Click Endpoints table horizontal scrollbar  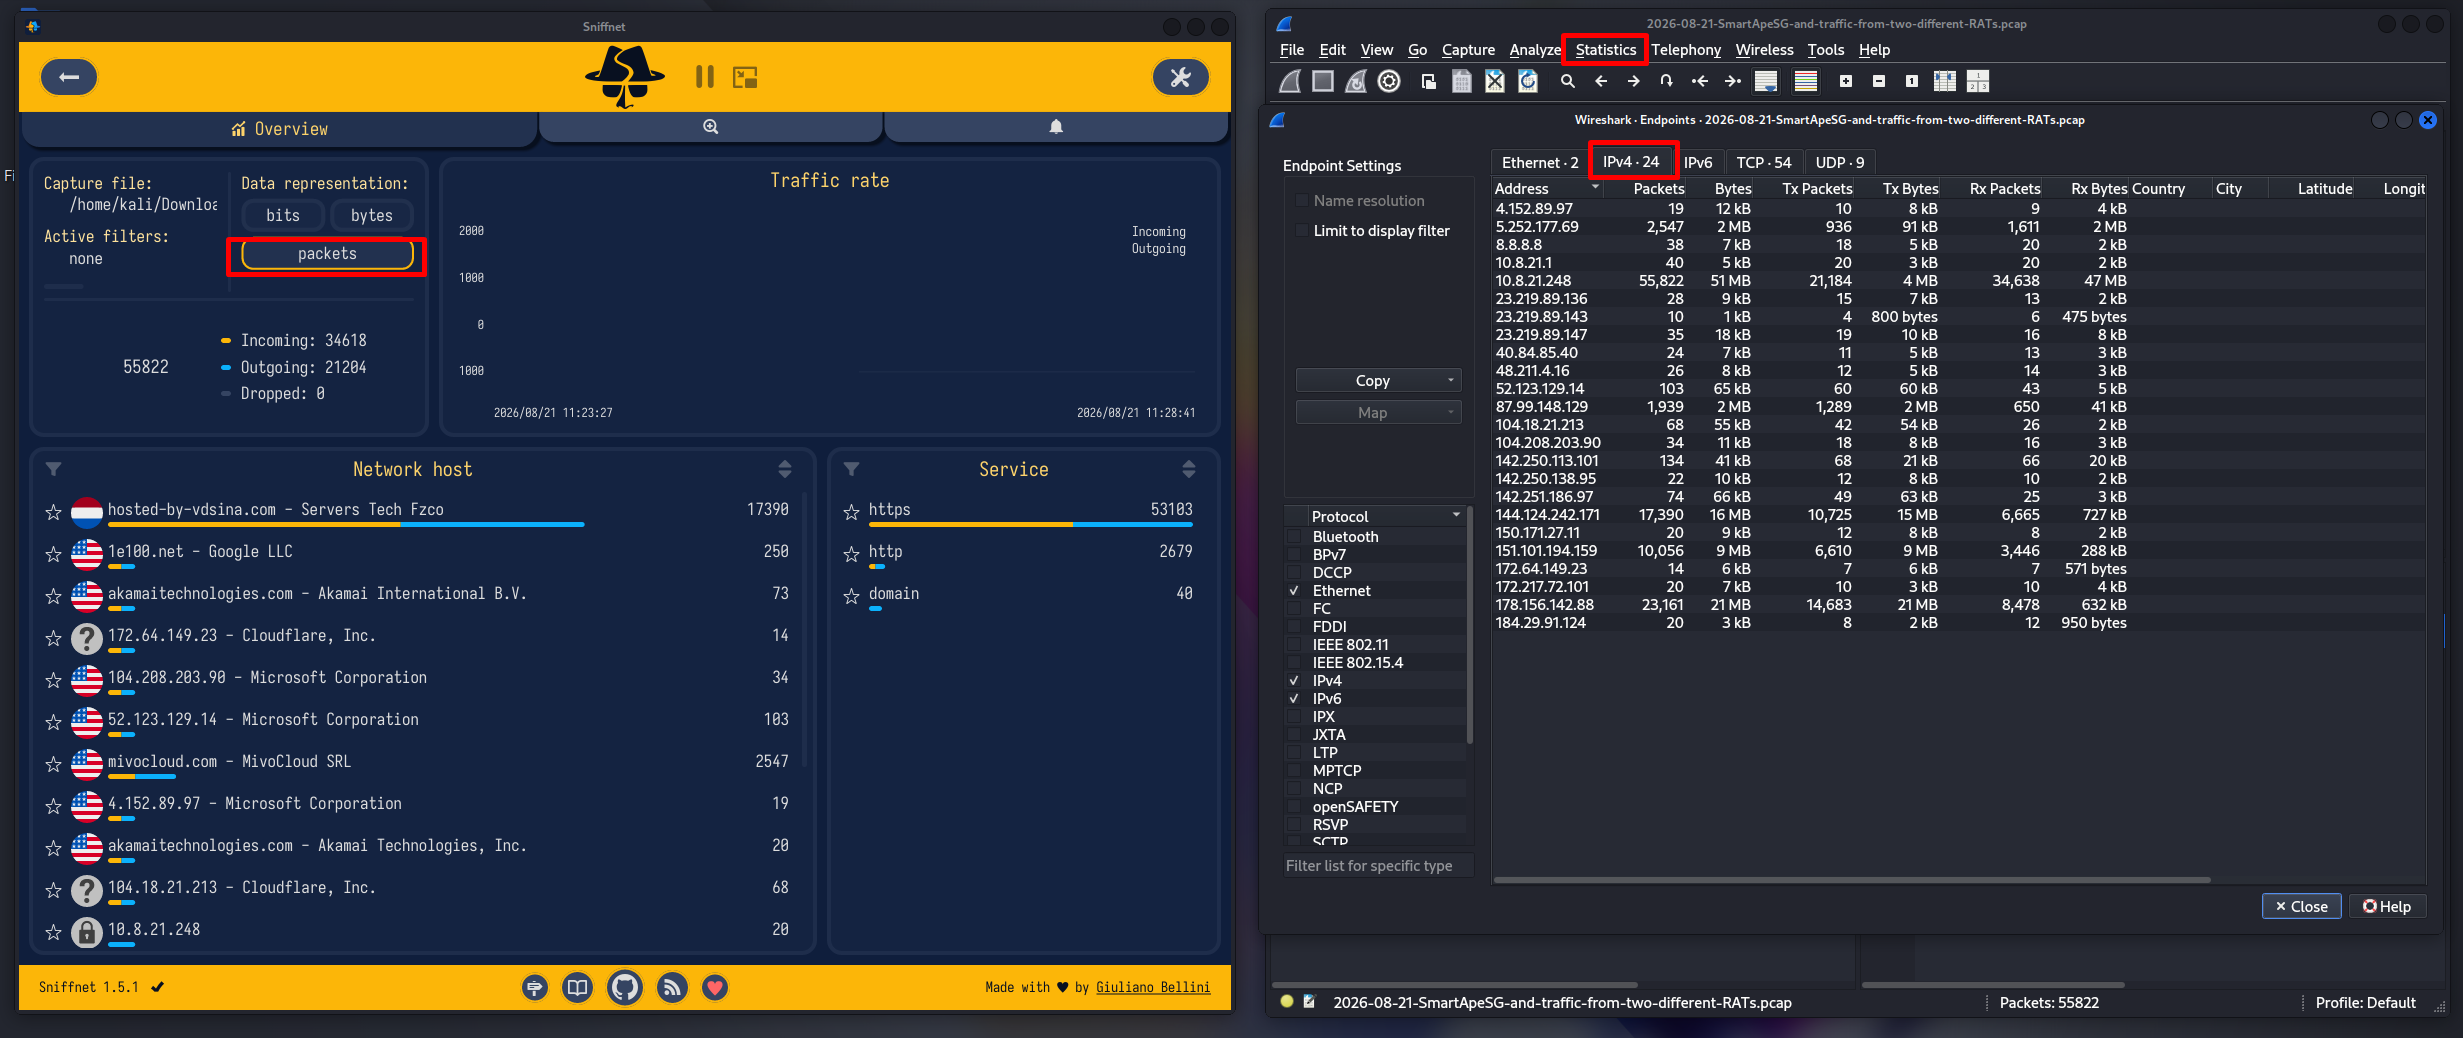[1852, 880]
